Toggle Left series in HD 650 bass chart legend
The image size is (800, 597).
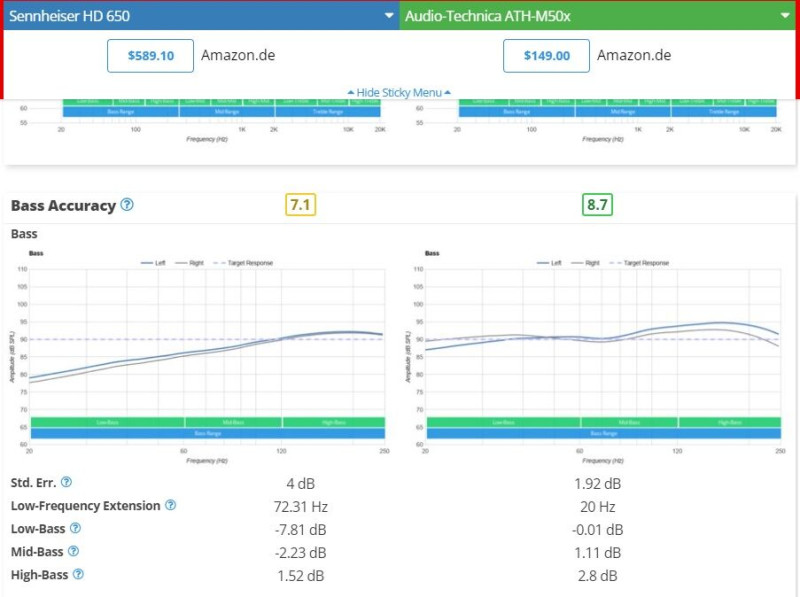(153, 263)
